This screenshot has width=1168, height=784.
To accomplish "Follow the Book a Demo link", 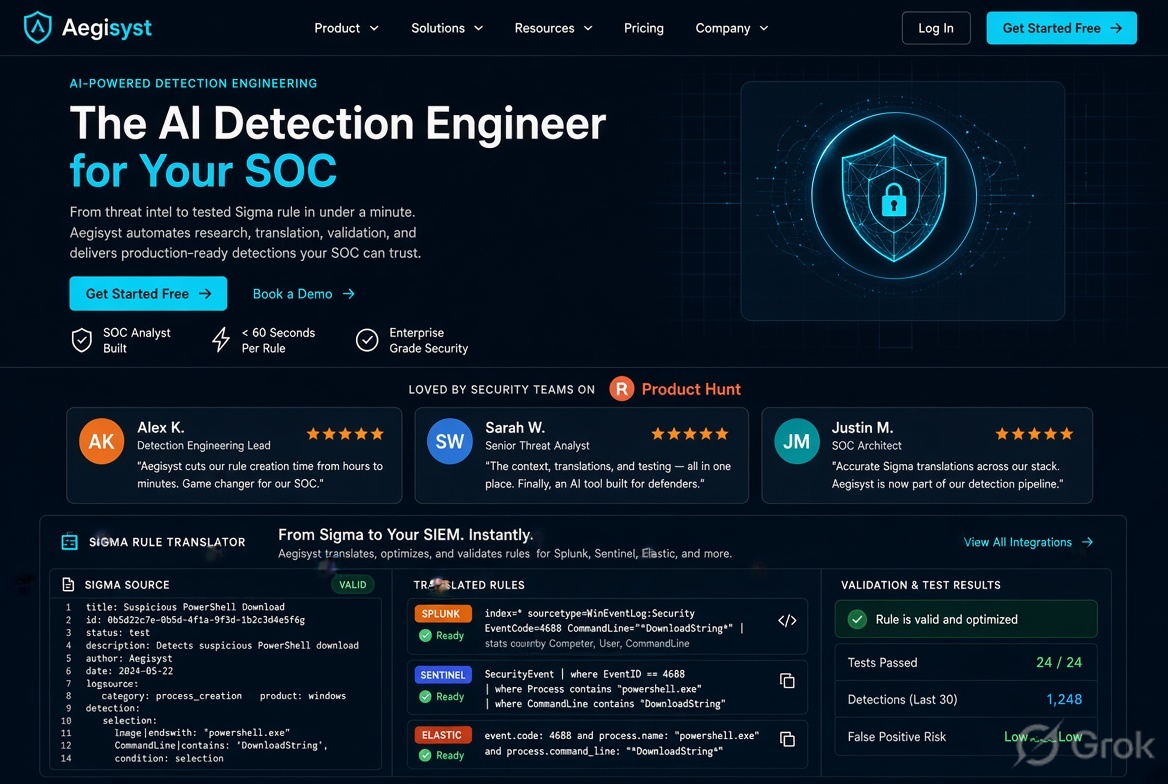I will point(303,294).
